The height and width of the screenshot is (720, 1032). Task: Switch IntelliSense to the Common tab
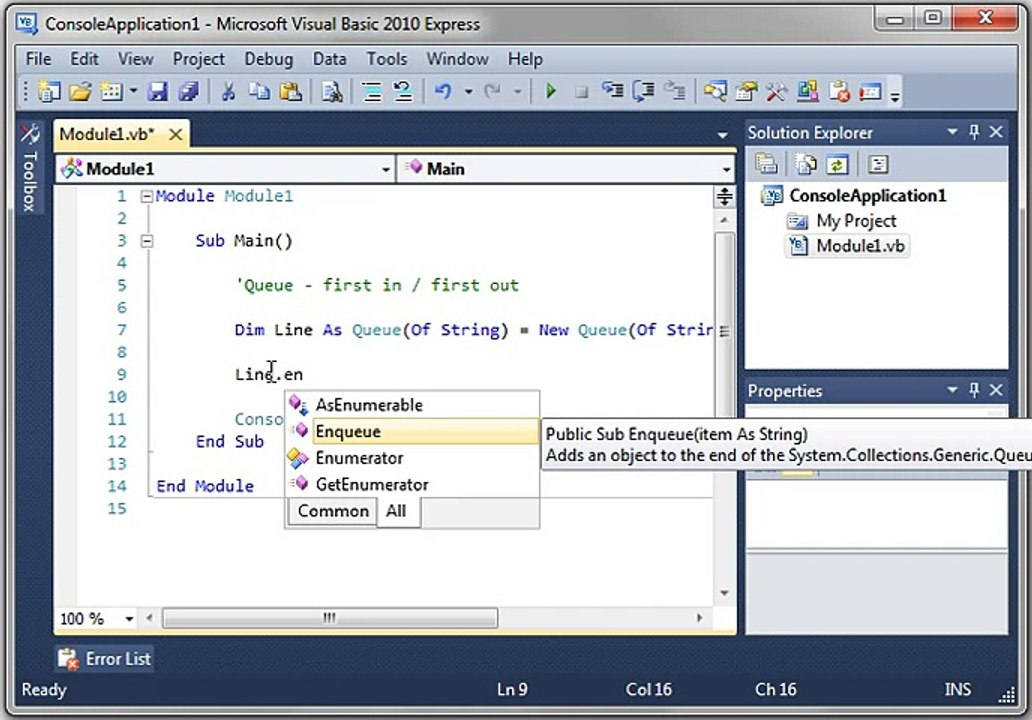(333, 511)
